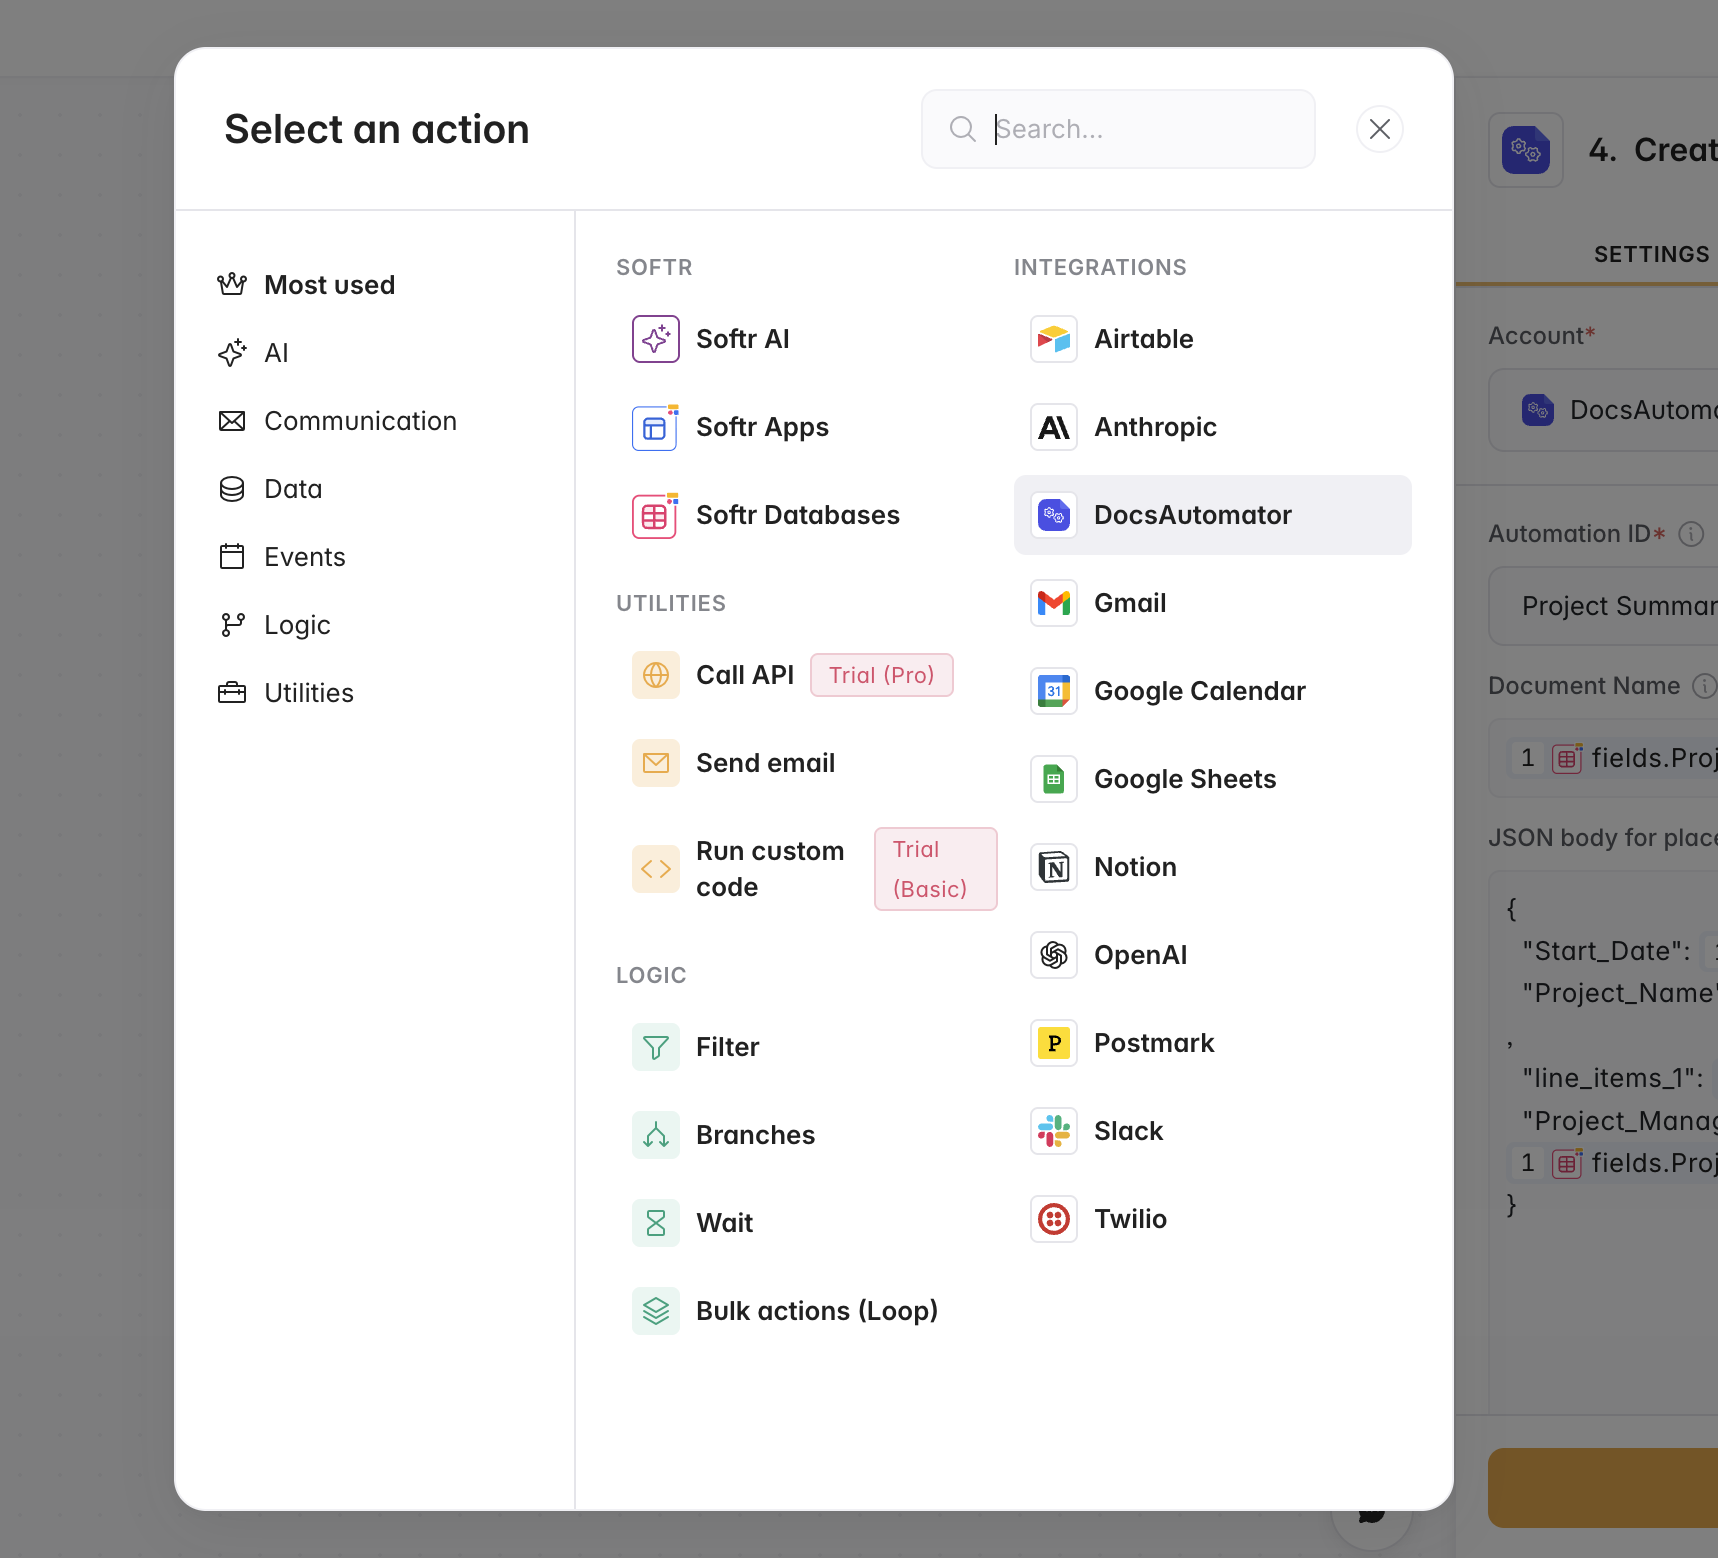Image resolution: width=1718 pixels, height=1558 pixels.
Task: Open the Communication category
Action: tap(359, 421)
